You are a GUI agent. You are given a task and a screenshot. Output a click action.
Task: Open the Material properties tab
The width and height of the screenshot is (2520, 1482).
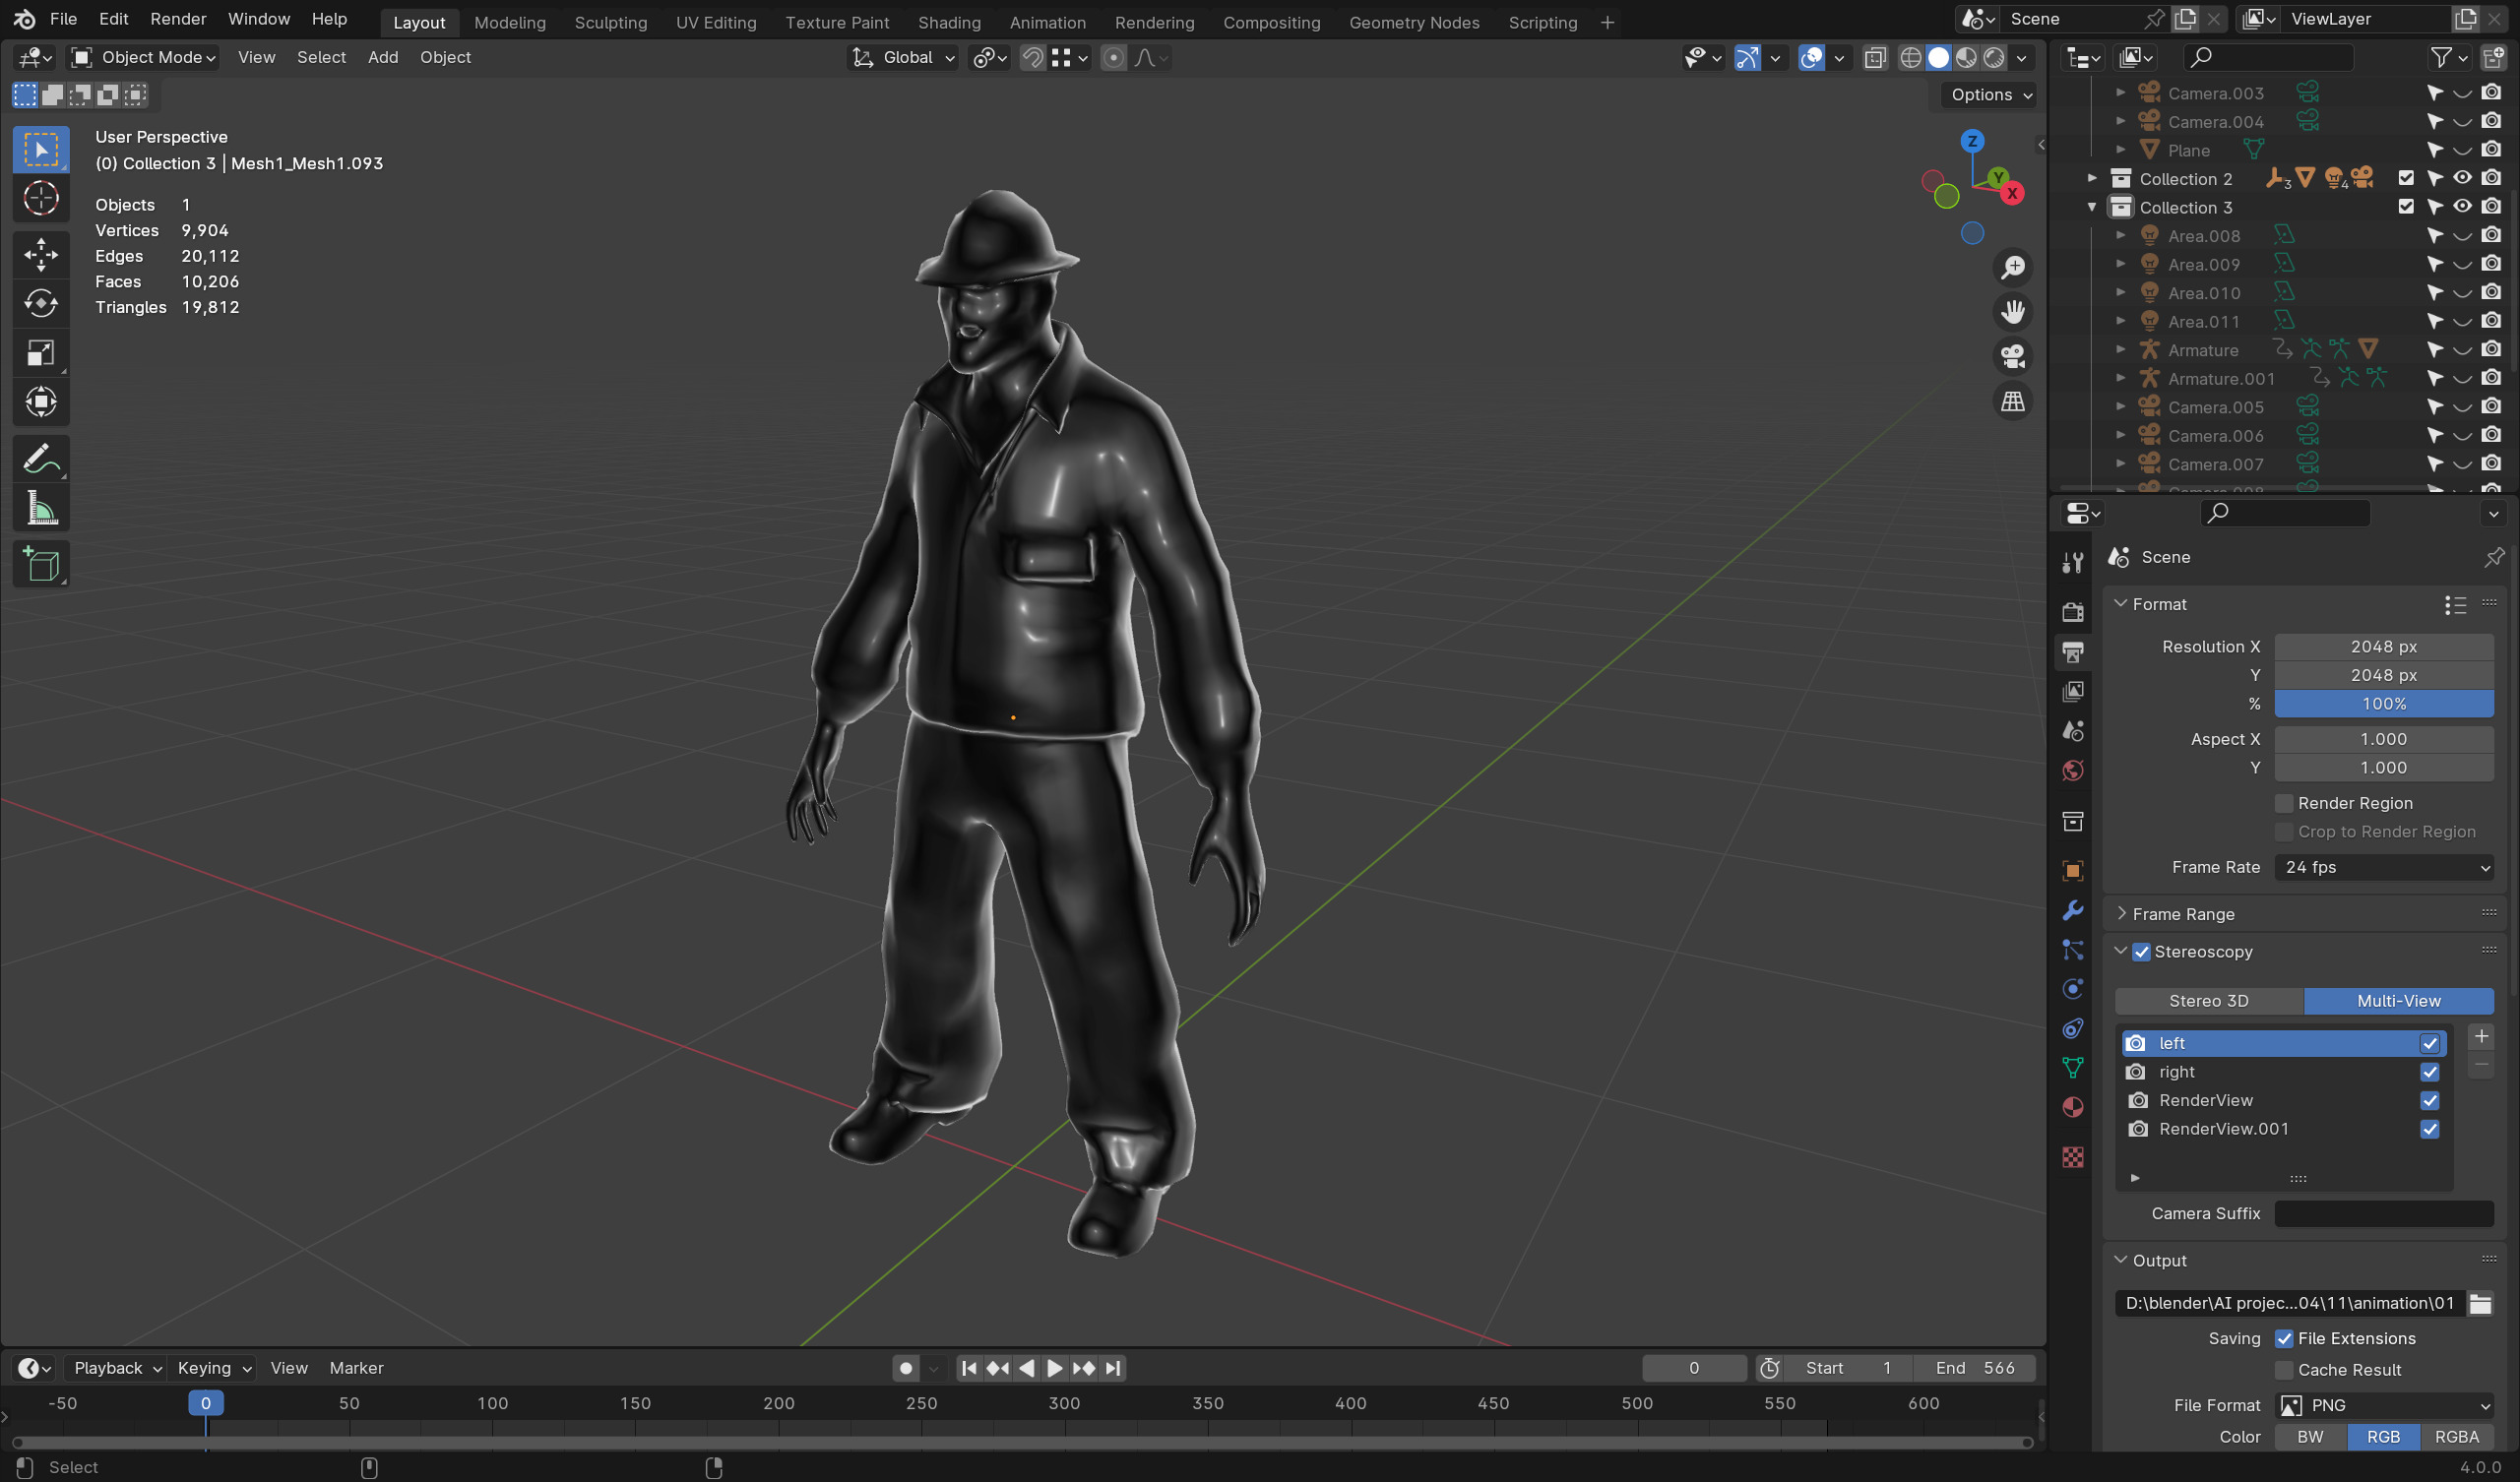point(2073,1108)
